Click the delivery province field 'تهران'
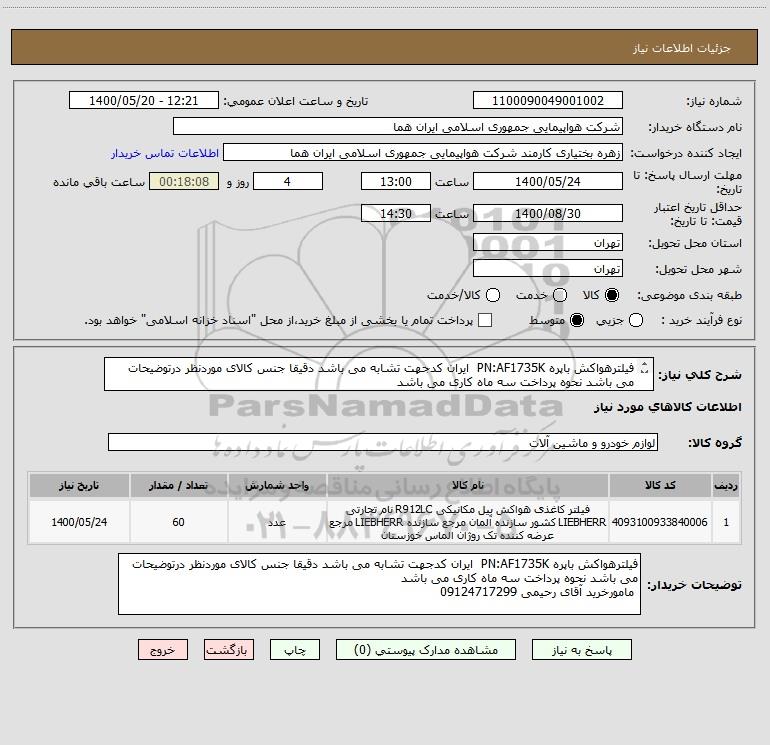Viewport: 770px width, 745px height. coord(548,243)
